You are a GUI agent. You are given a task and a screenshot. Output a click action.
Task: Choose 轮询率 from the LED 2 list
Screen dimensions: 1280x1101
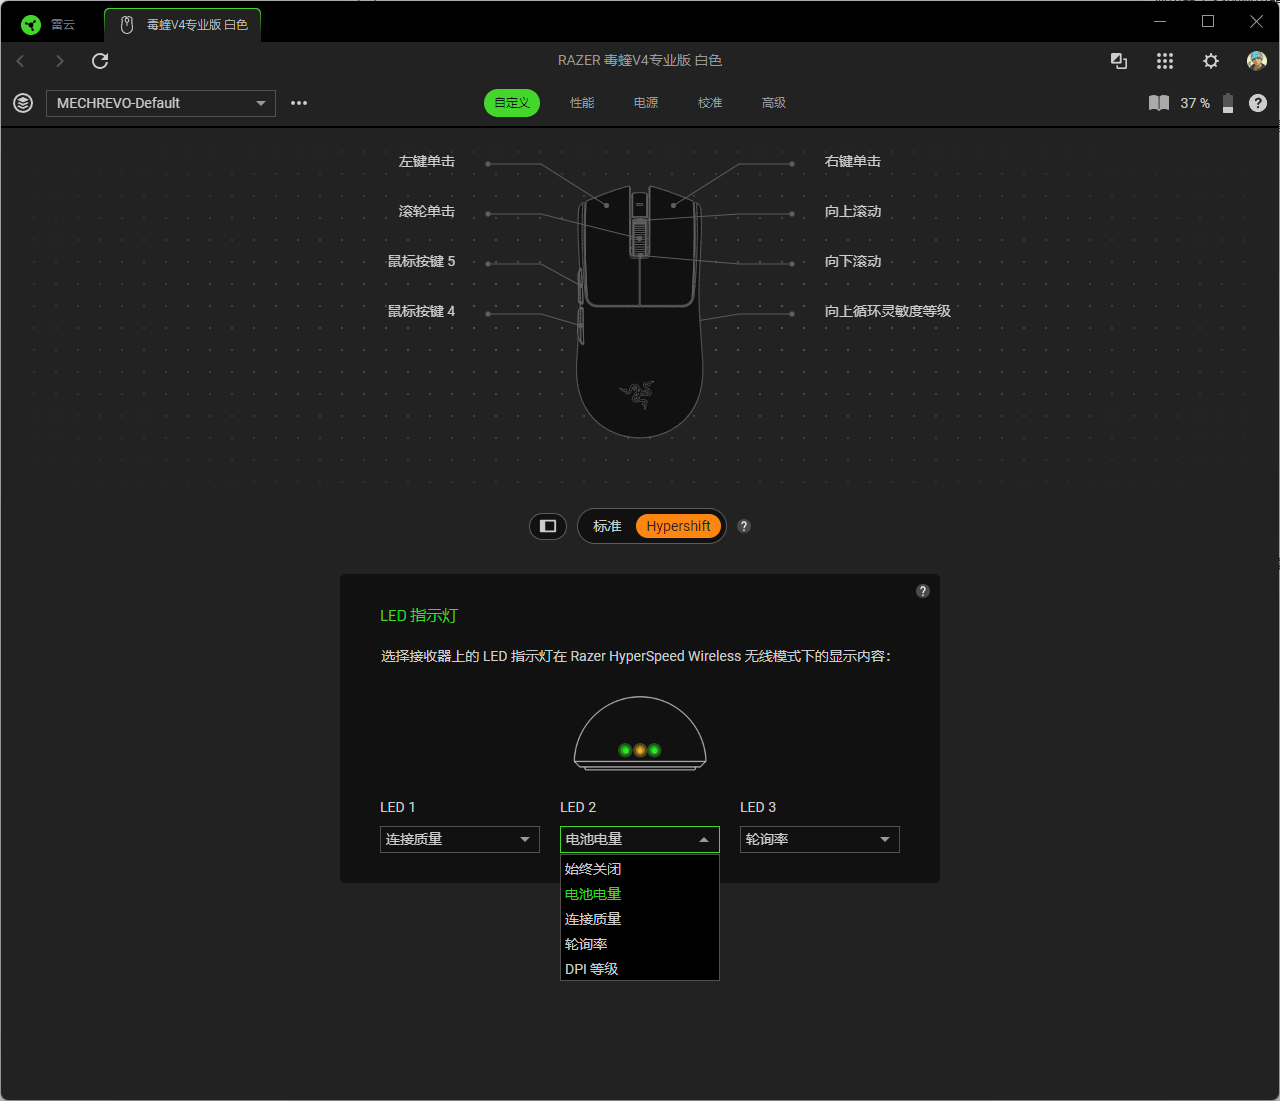(640, 944)
